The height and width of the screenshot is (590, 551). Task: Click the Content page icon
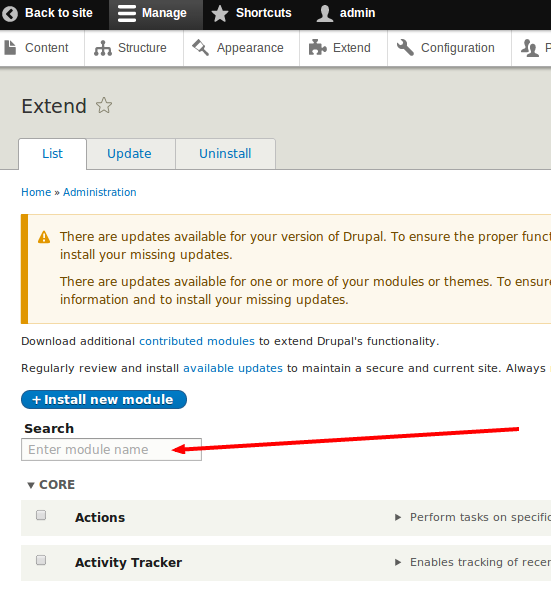click(10, 48)
